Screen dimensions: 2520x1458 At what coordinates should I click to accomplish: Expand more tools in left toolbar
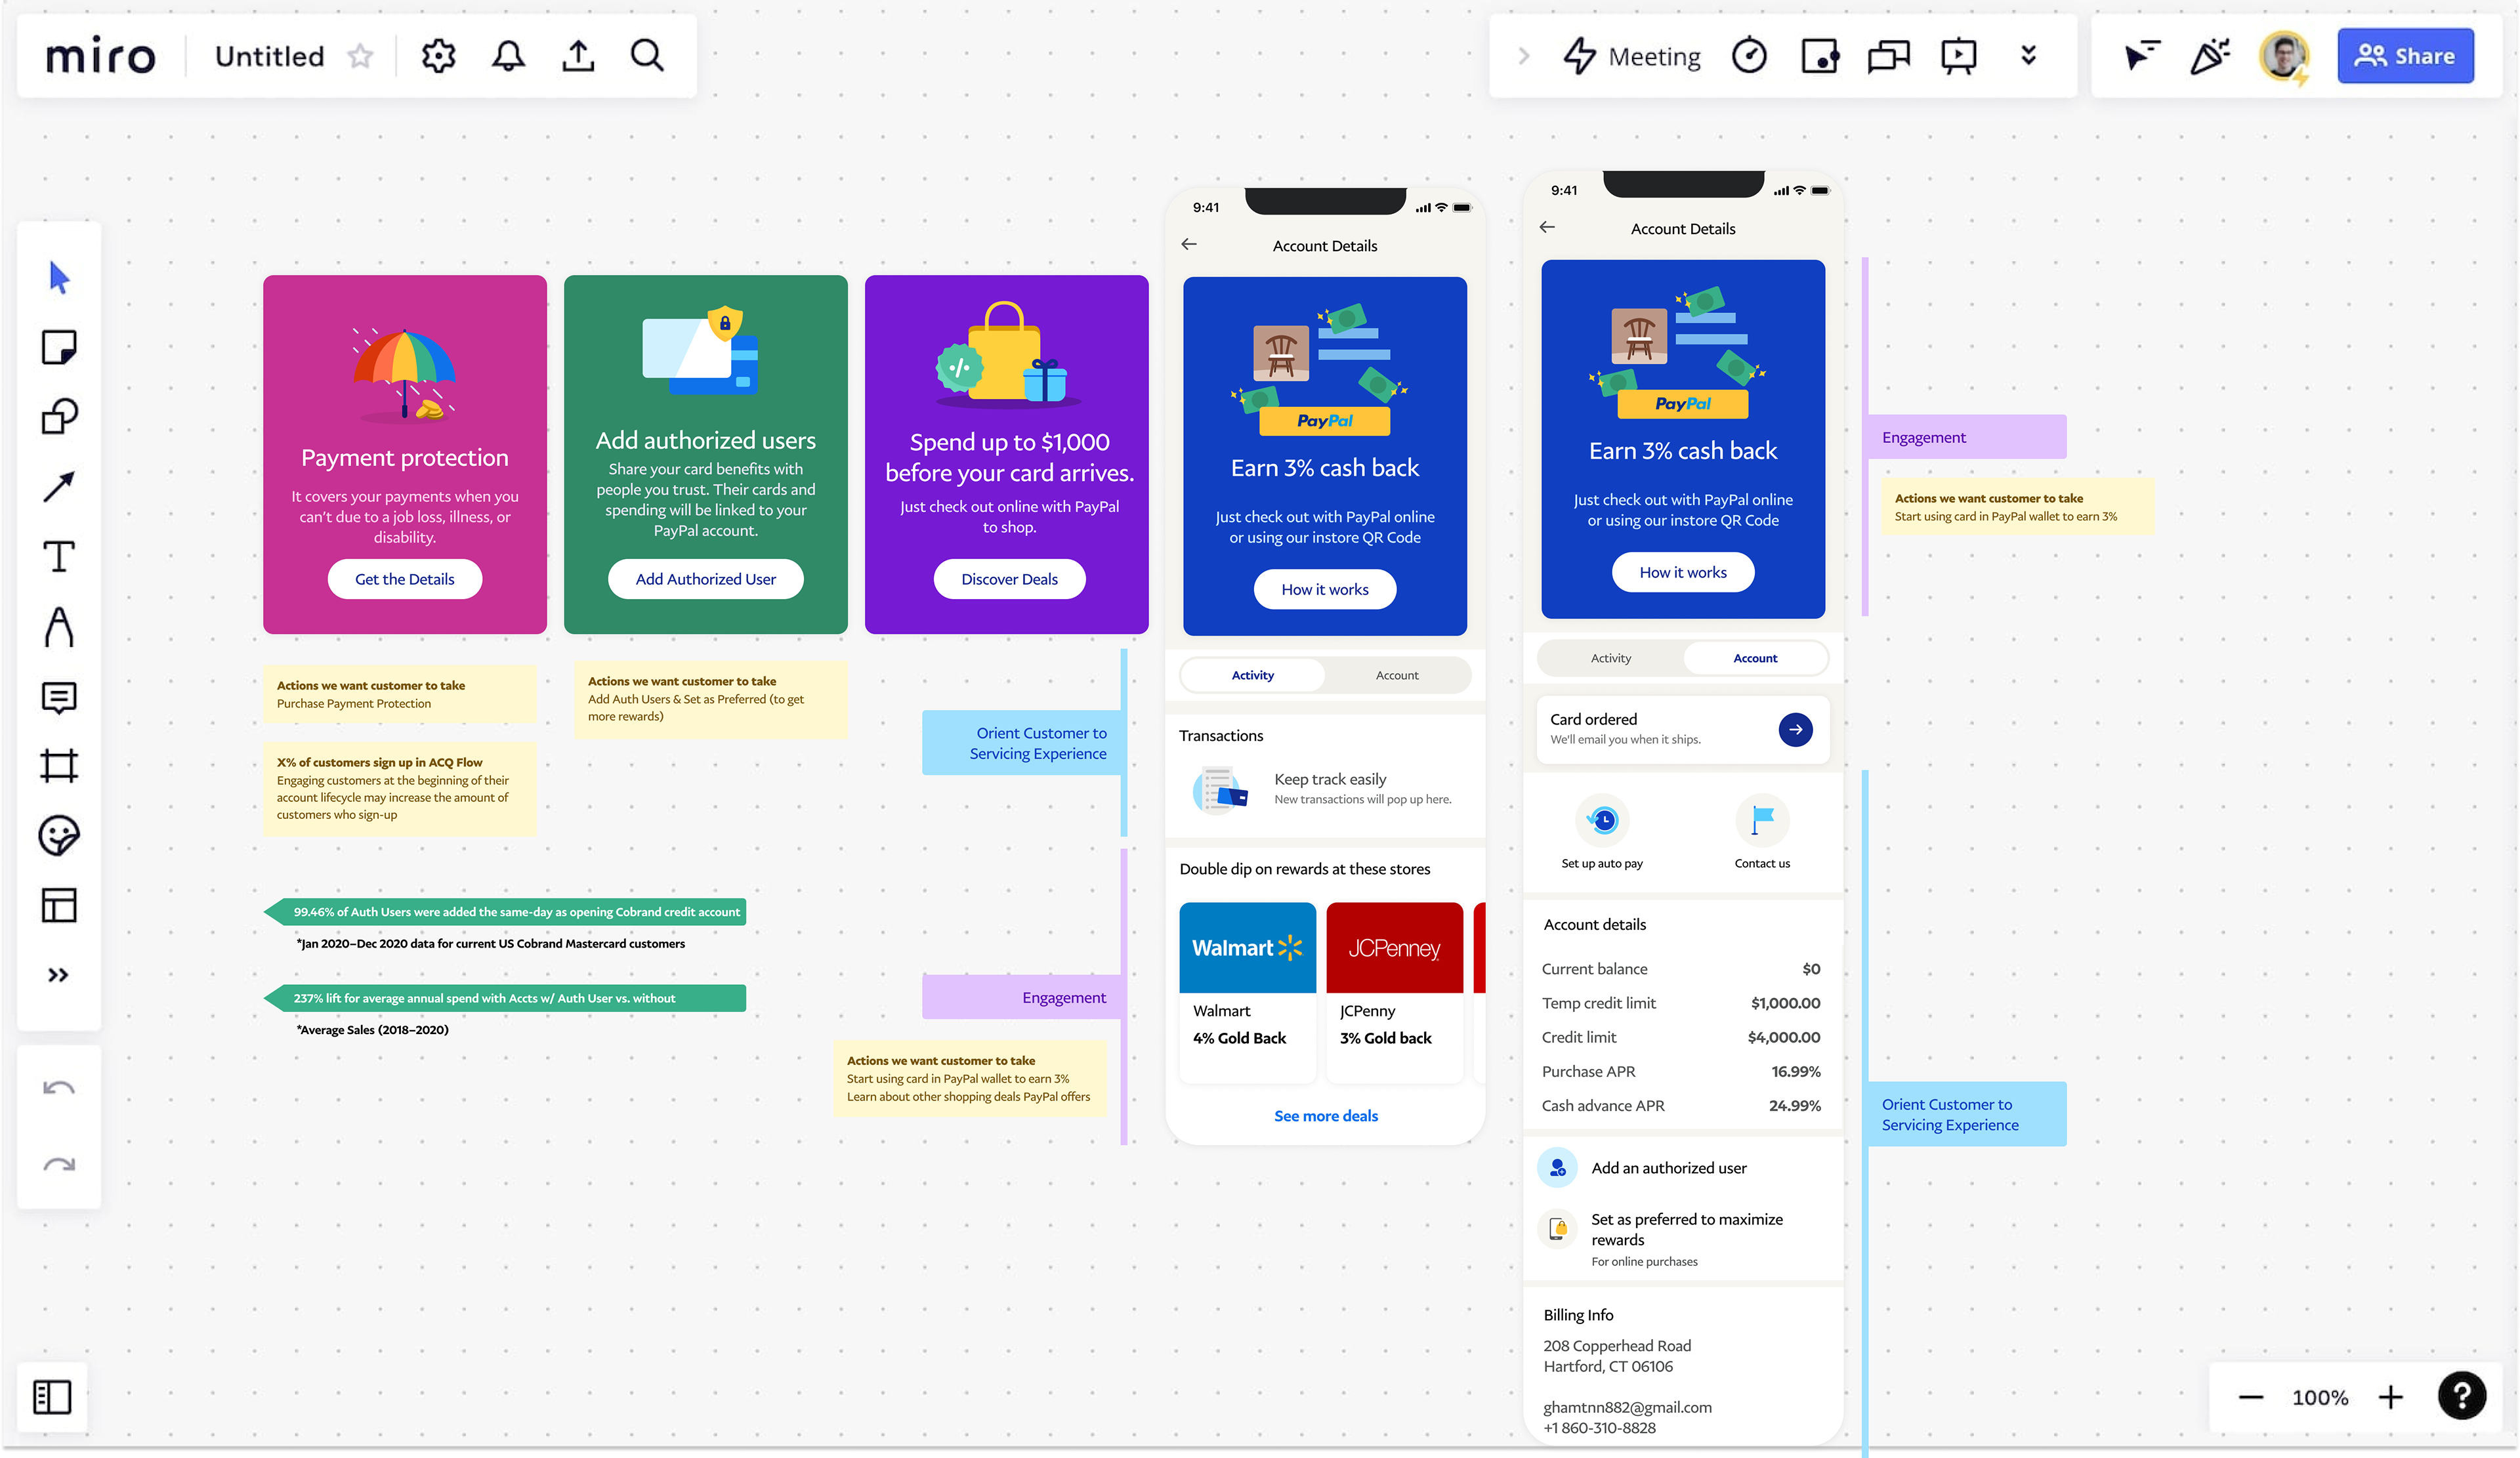coord(59,975)
